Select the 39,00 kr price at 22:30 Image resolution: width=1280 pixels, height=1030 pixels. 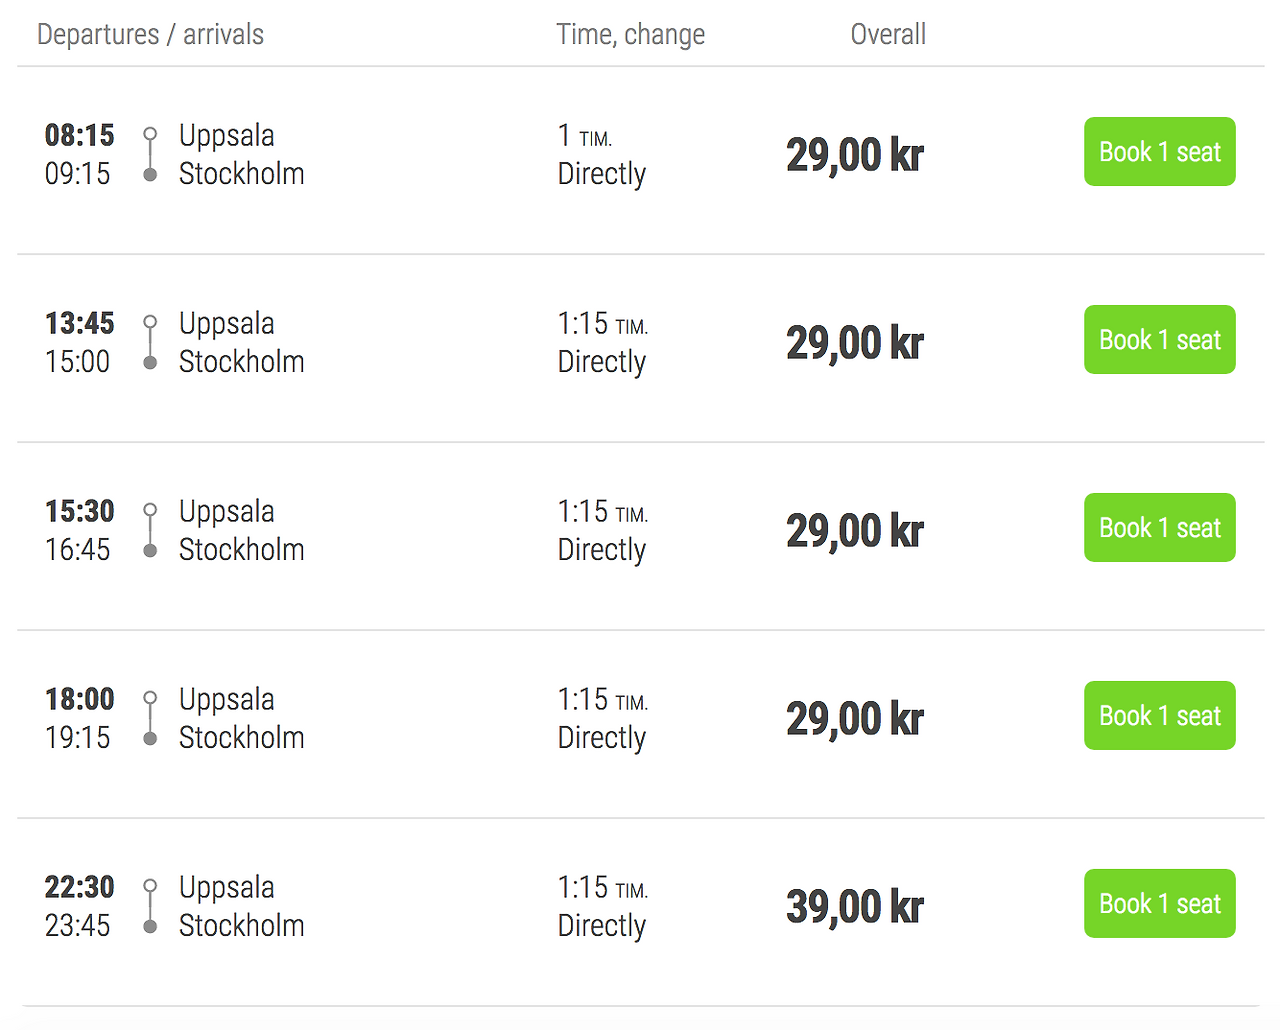tap(855, 907)
